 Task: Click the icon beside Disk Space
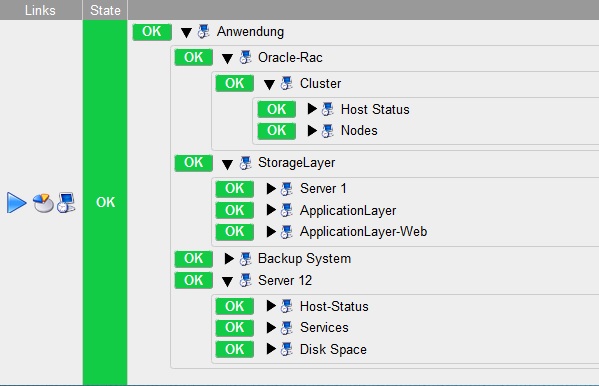[287, 349]
